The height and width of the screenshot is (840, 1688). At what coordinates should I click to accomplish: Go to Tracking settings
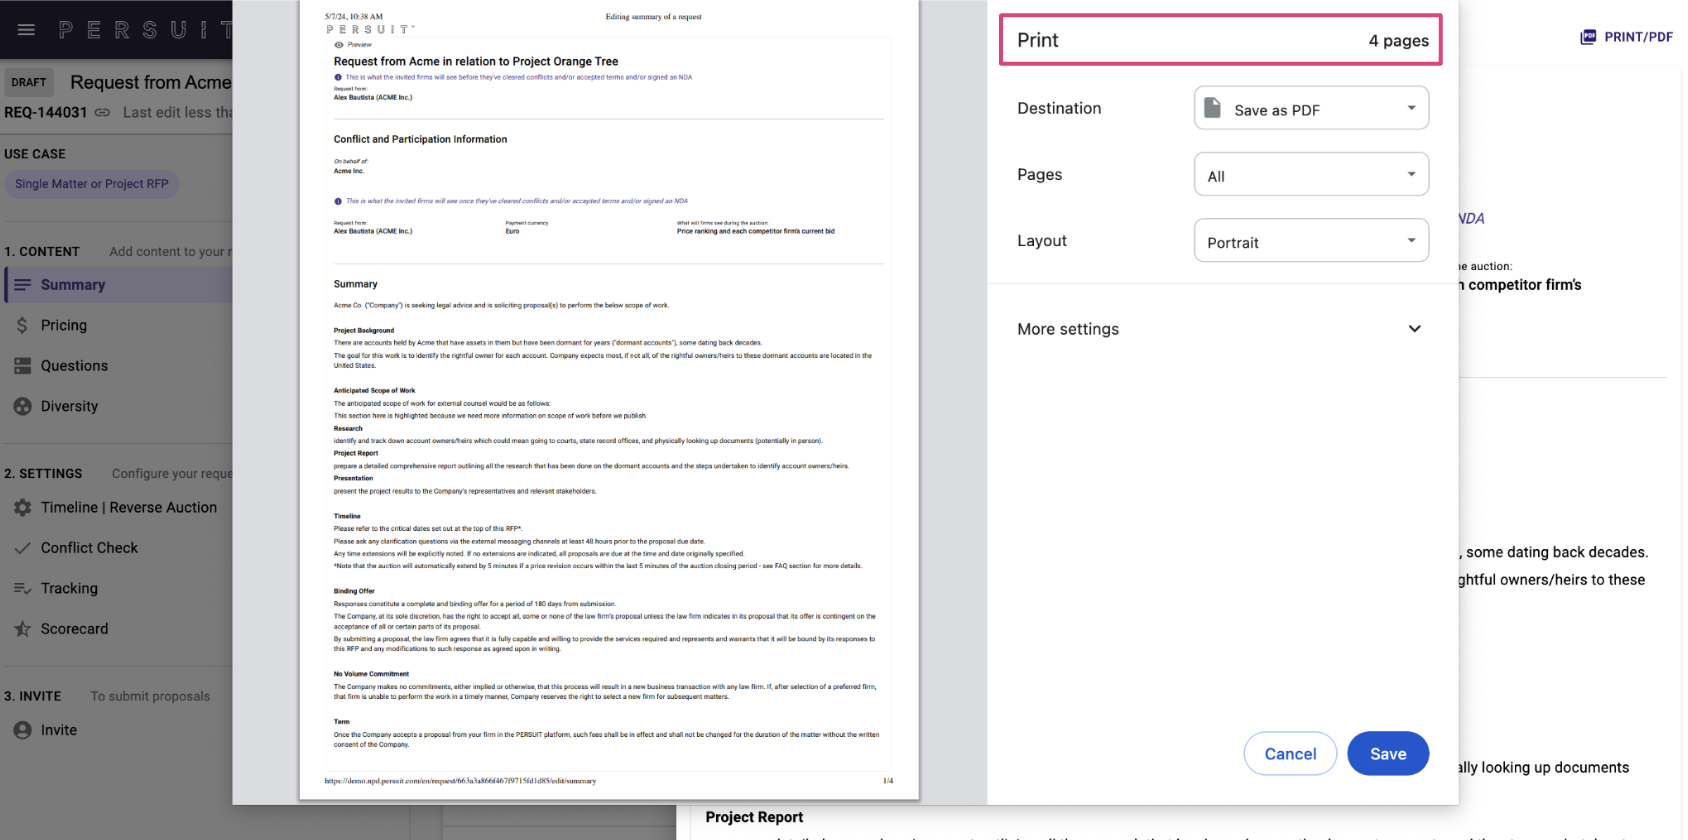(x=69, y=589)
